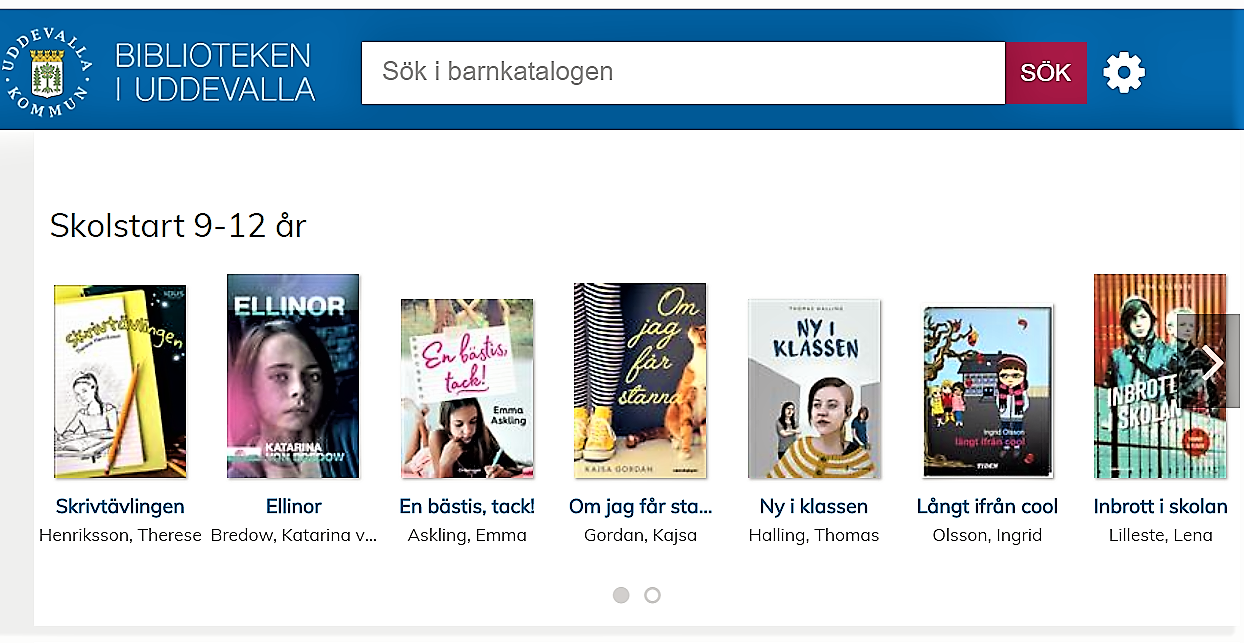
Task: Click author text Halling, Thomas
Action: (x=814, y=535)
